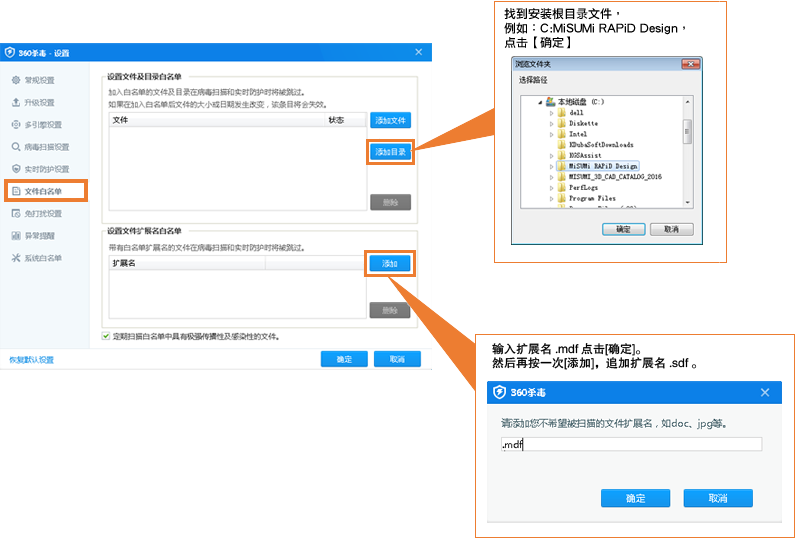Expand the PerfLogs folder node
Image resolution: width=796 pixels, height=539 pixels.
[x=551, y=187]
